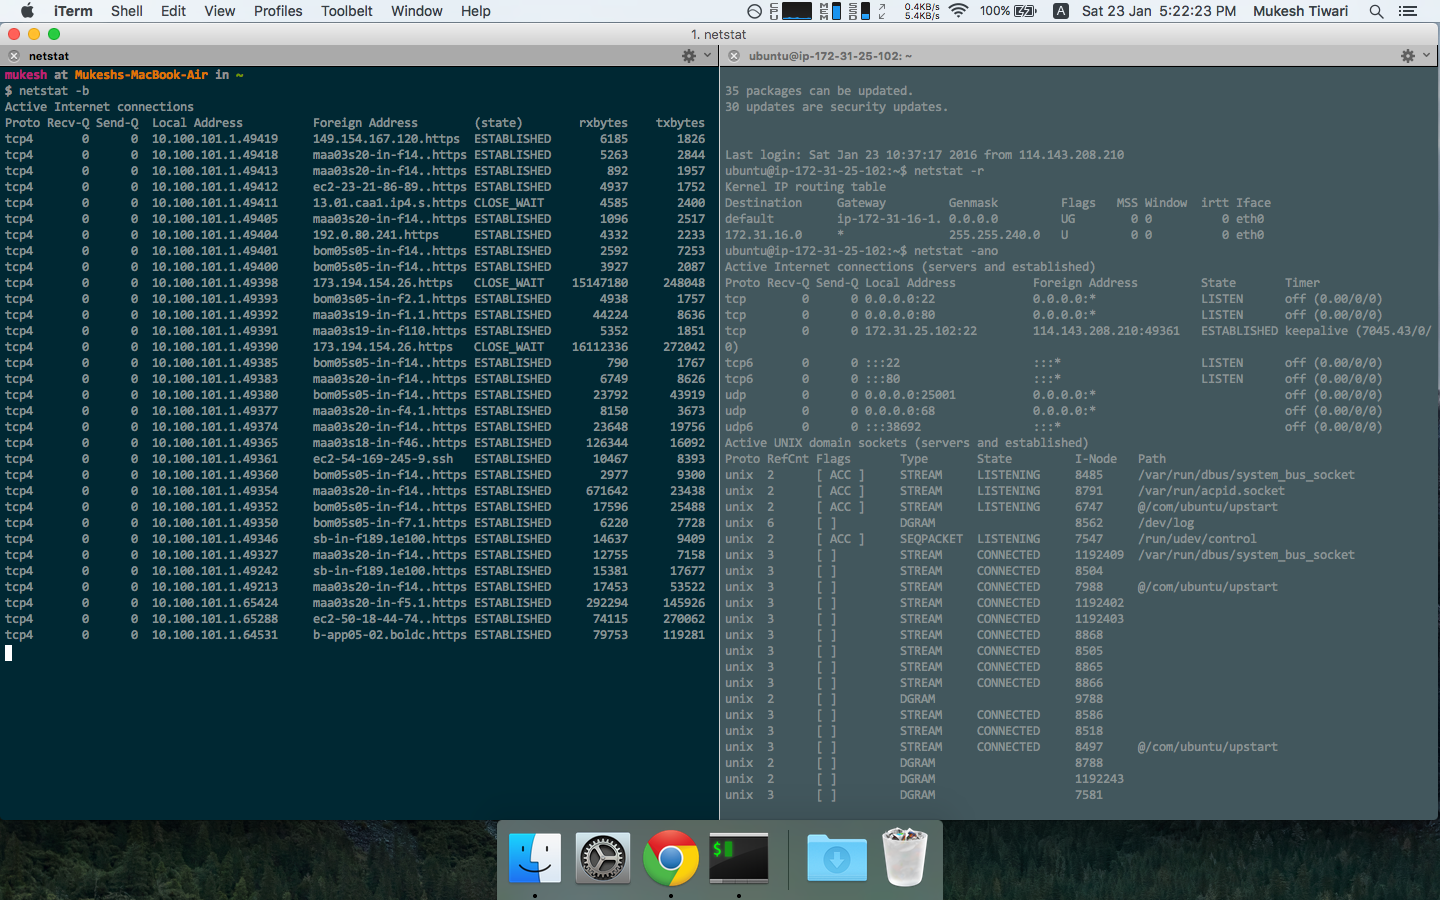The width and height of the screenshot is (1440, 900).
Task: Click 'Active Internet connections' in left pane
Action: (99, 107)
